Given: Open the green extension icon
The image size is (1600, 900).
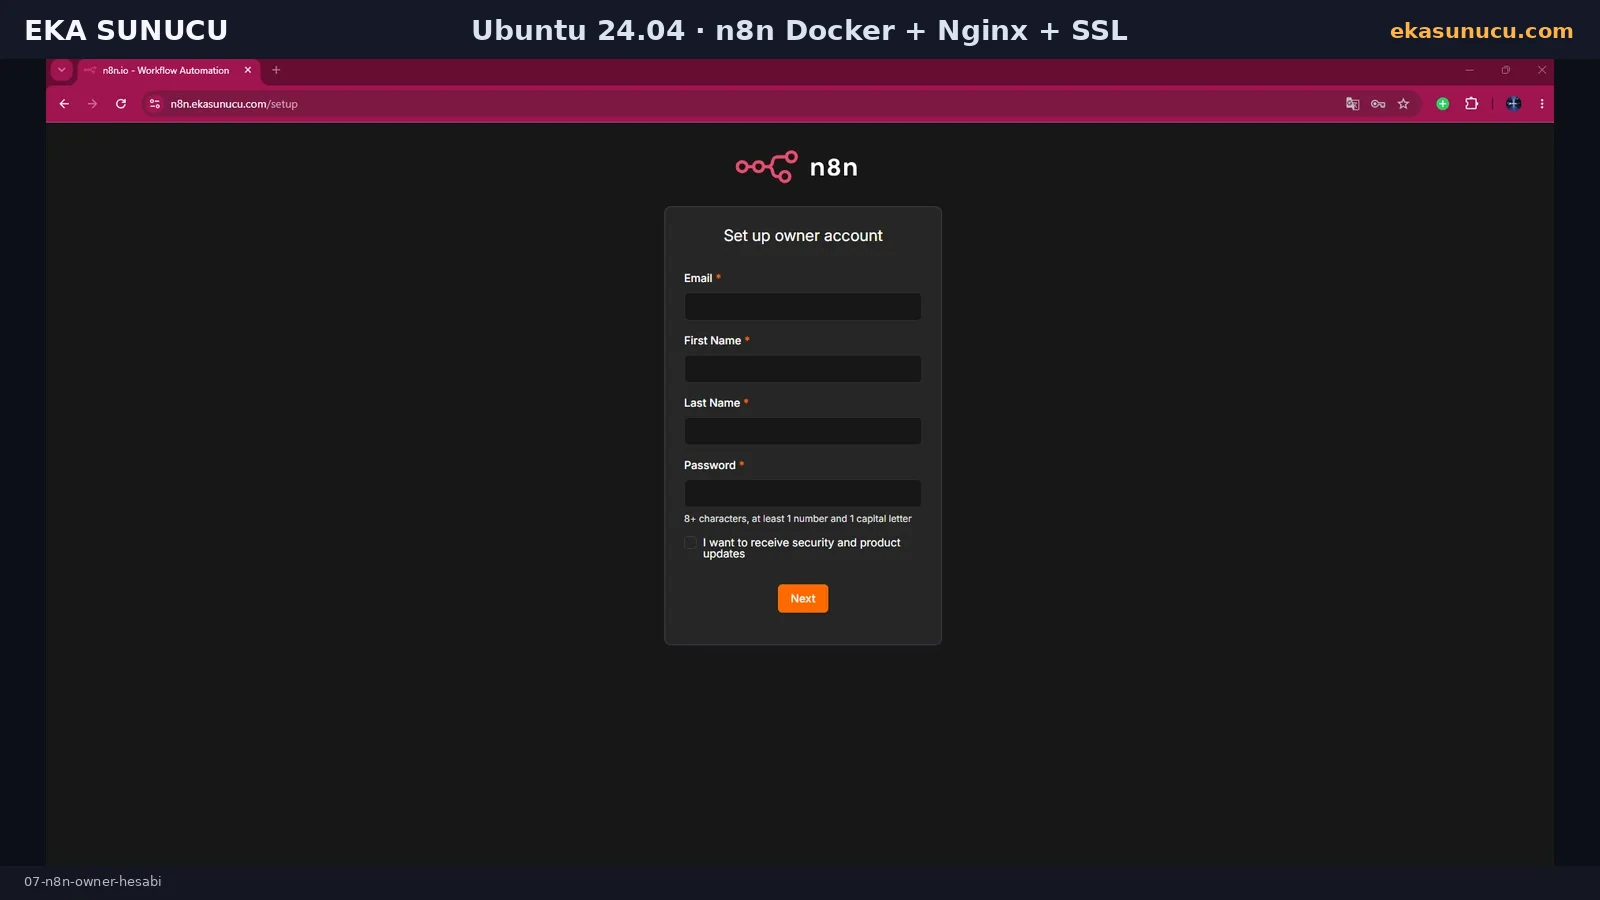Looking at the screenshot, I should [1443, 104].
